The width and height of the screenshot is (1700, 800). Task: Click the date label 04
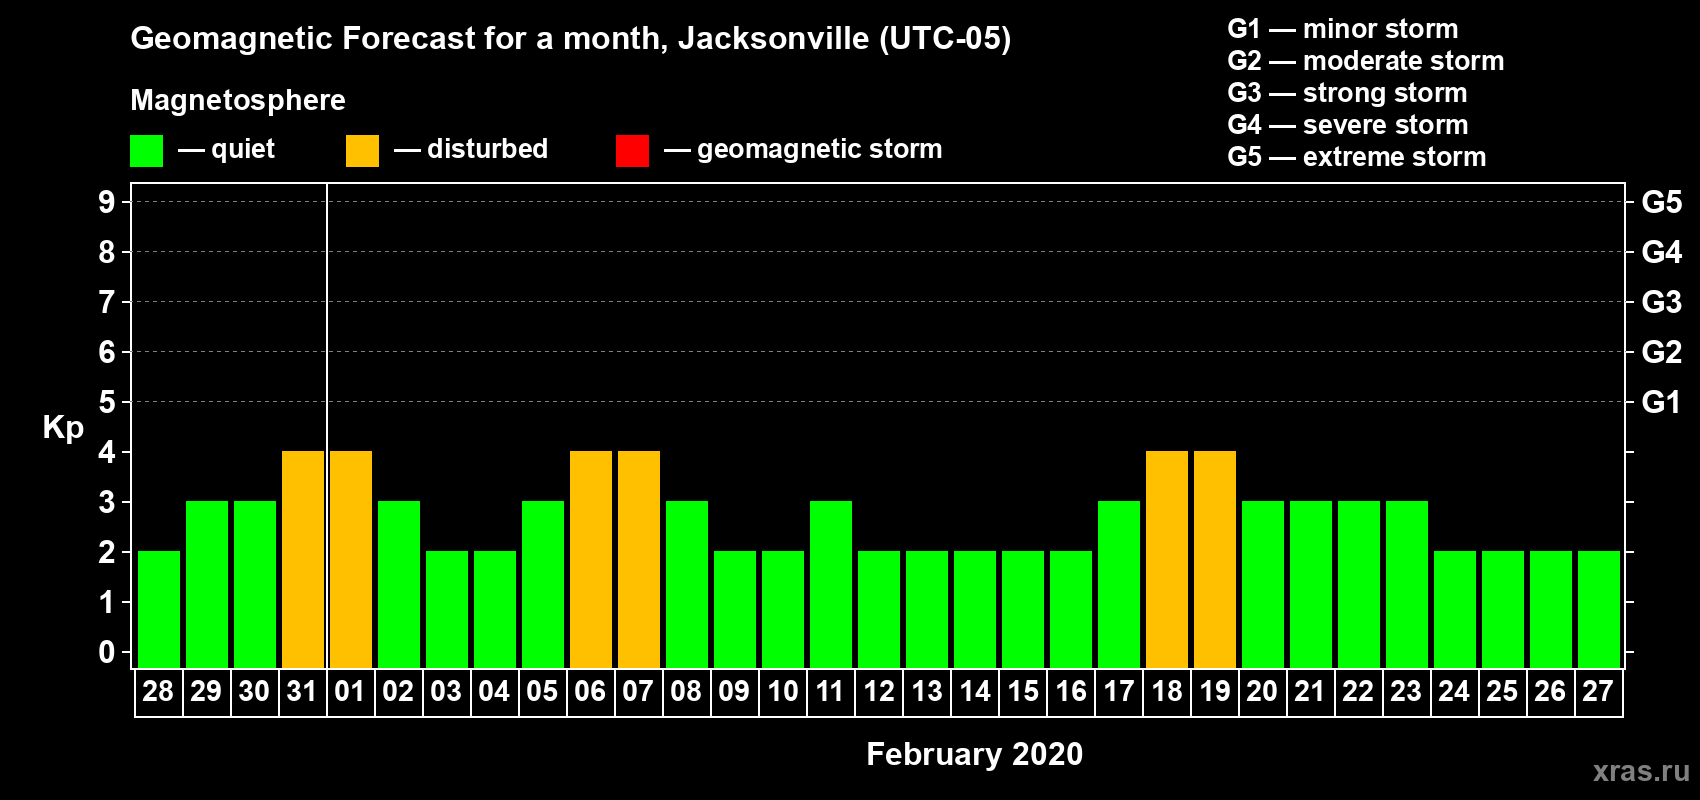click(494, 691)
